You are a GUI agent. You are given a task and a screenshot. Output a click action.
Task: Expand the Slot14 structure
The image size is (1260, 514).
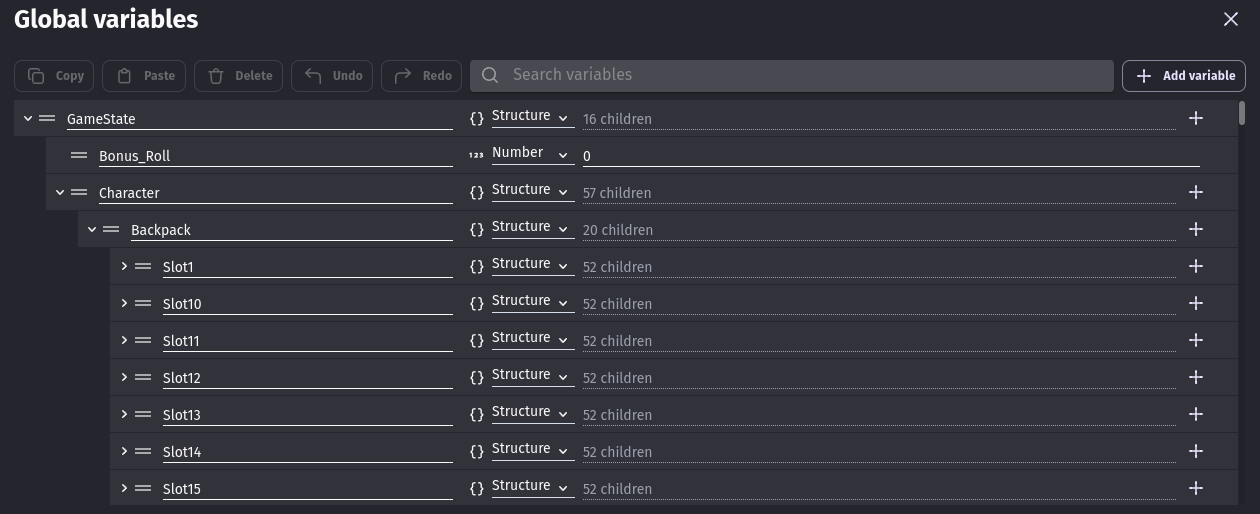tap(124, 452)
